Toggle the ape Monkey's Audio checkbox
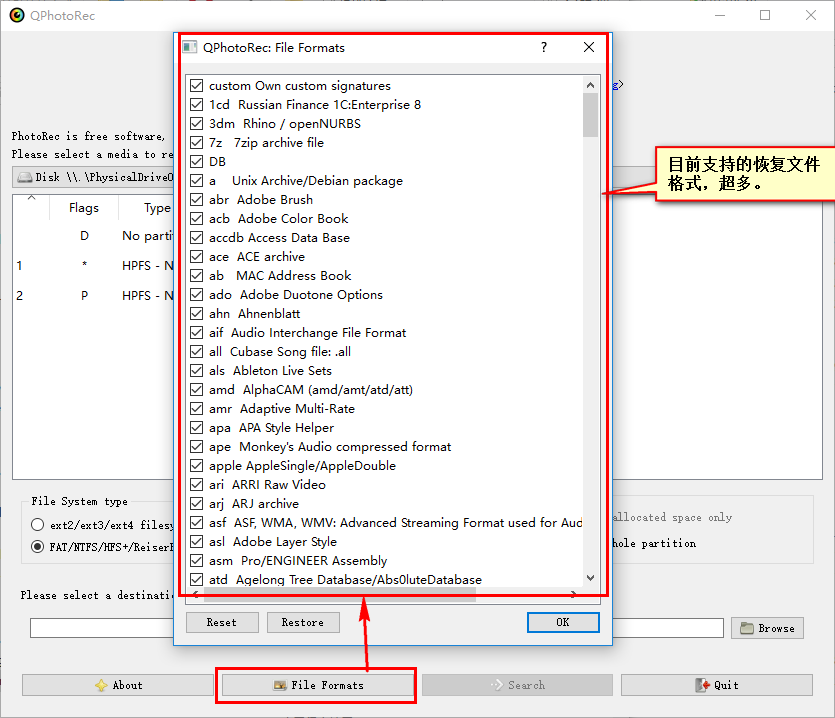The width and height of the screenshot is (835, 718). 197,446
